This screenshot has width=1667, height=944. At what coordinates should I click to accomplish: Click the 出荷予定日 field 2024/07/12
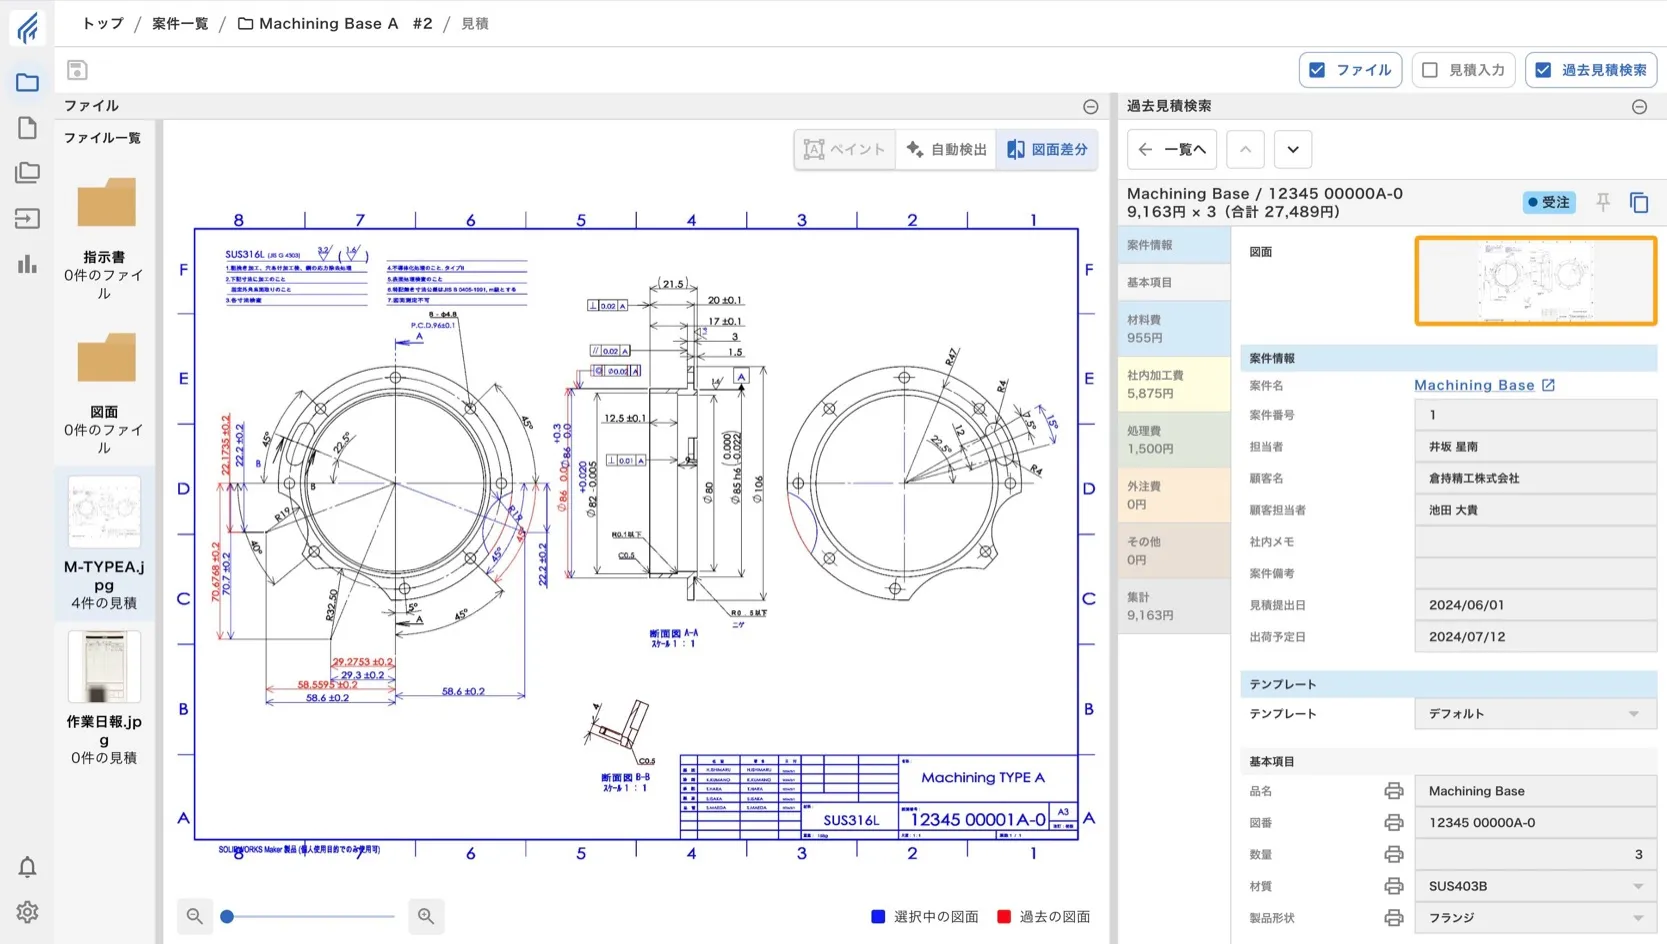[1535, 637]
